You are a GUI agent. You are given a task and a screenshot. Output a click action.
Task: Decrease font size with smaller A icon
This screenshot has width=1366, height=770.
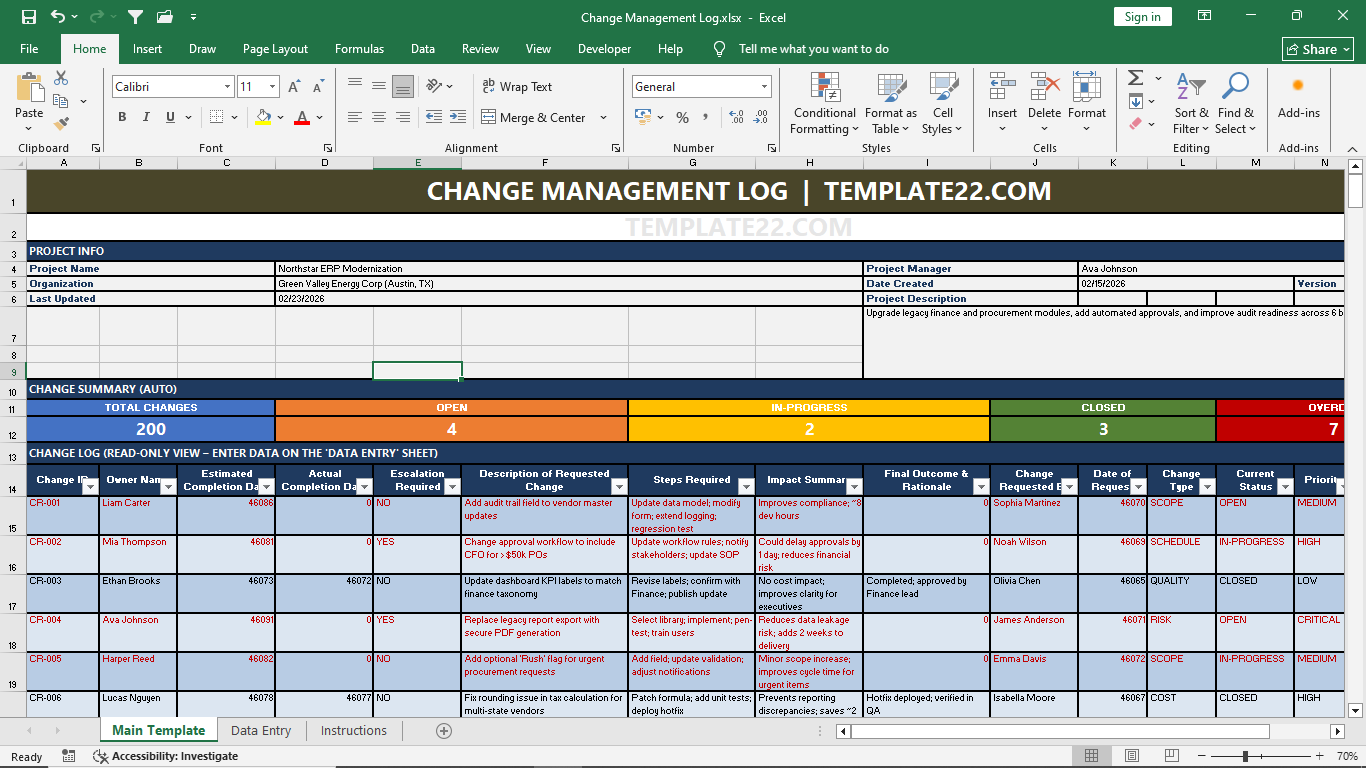point(318,87)
